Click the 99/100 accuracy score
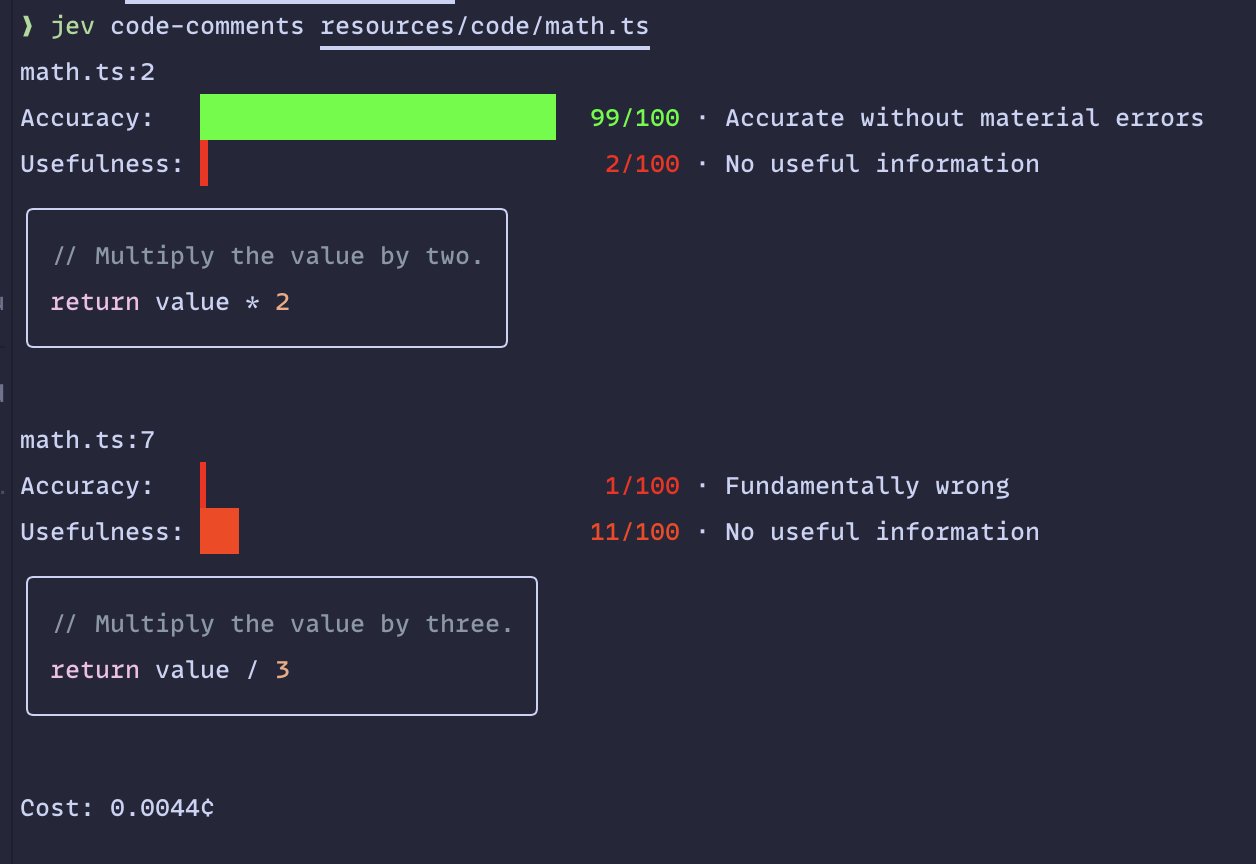 point(634,118)
